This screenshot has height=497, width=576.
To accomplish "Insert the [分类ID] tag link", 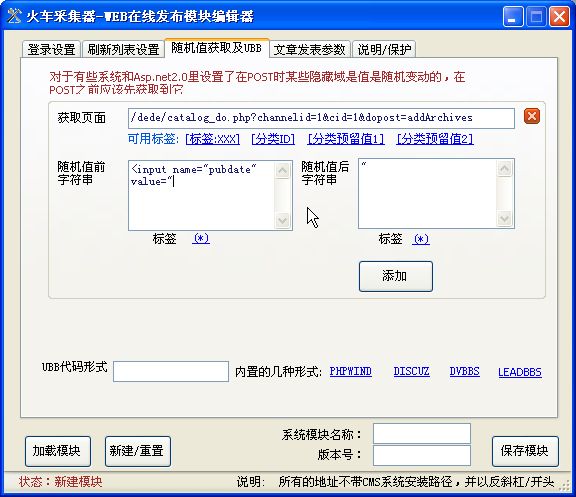I will click(273, 139).
